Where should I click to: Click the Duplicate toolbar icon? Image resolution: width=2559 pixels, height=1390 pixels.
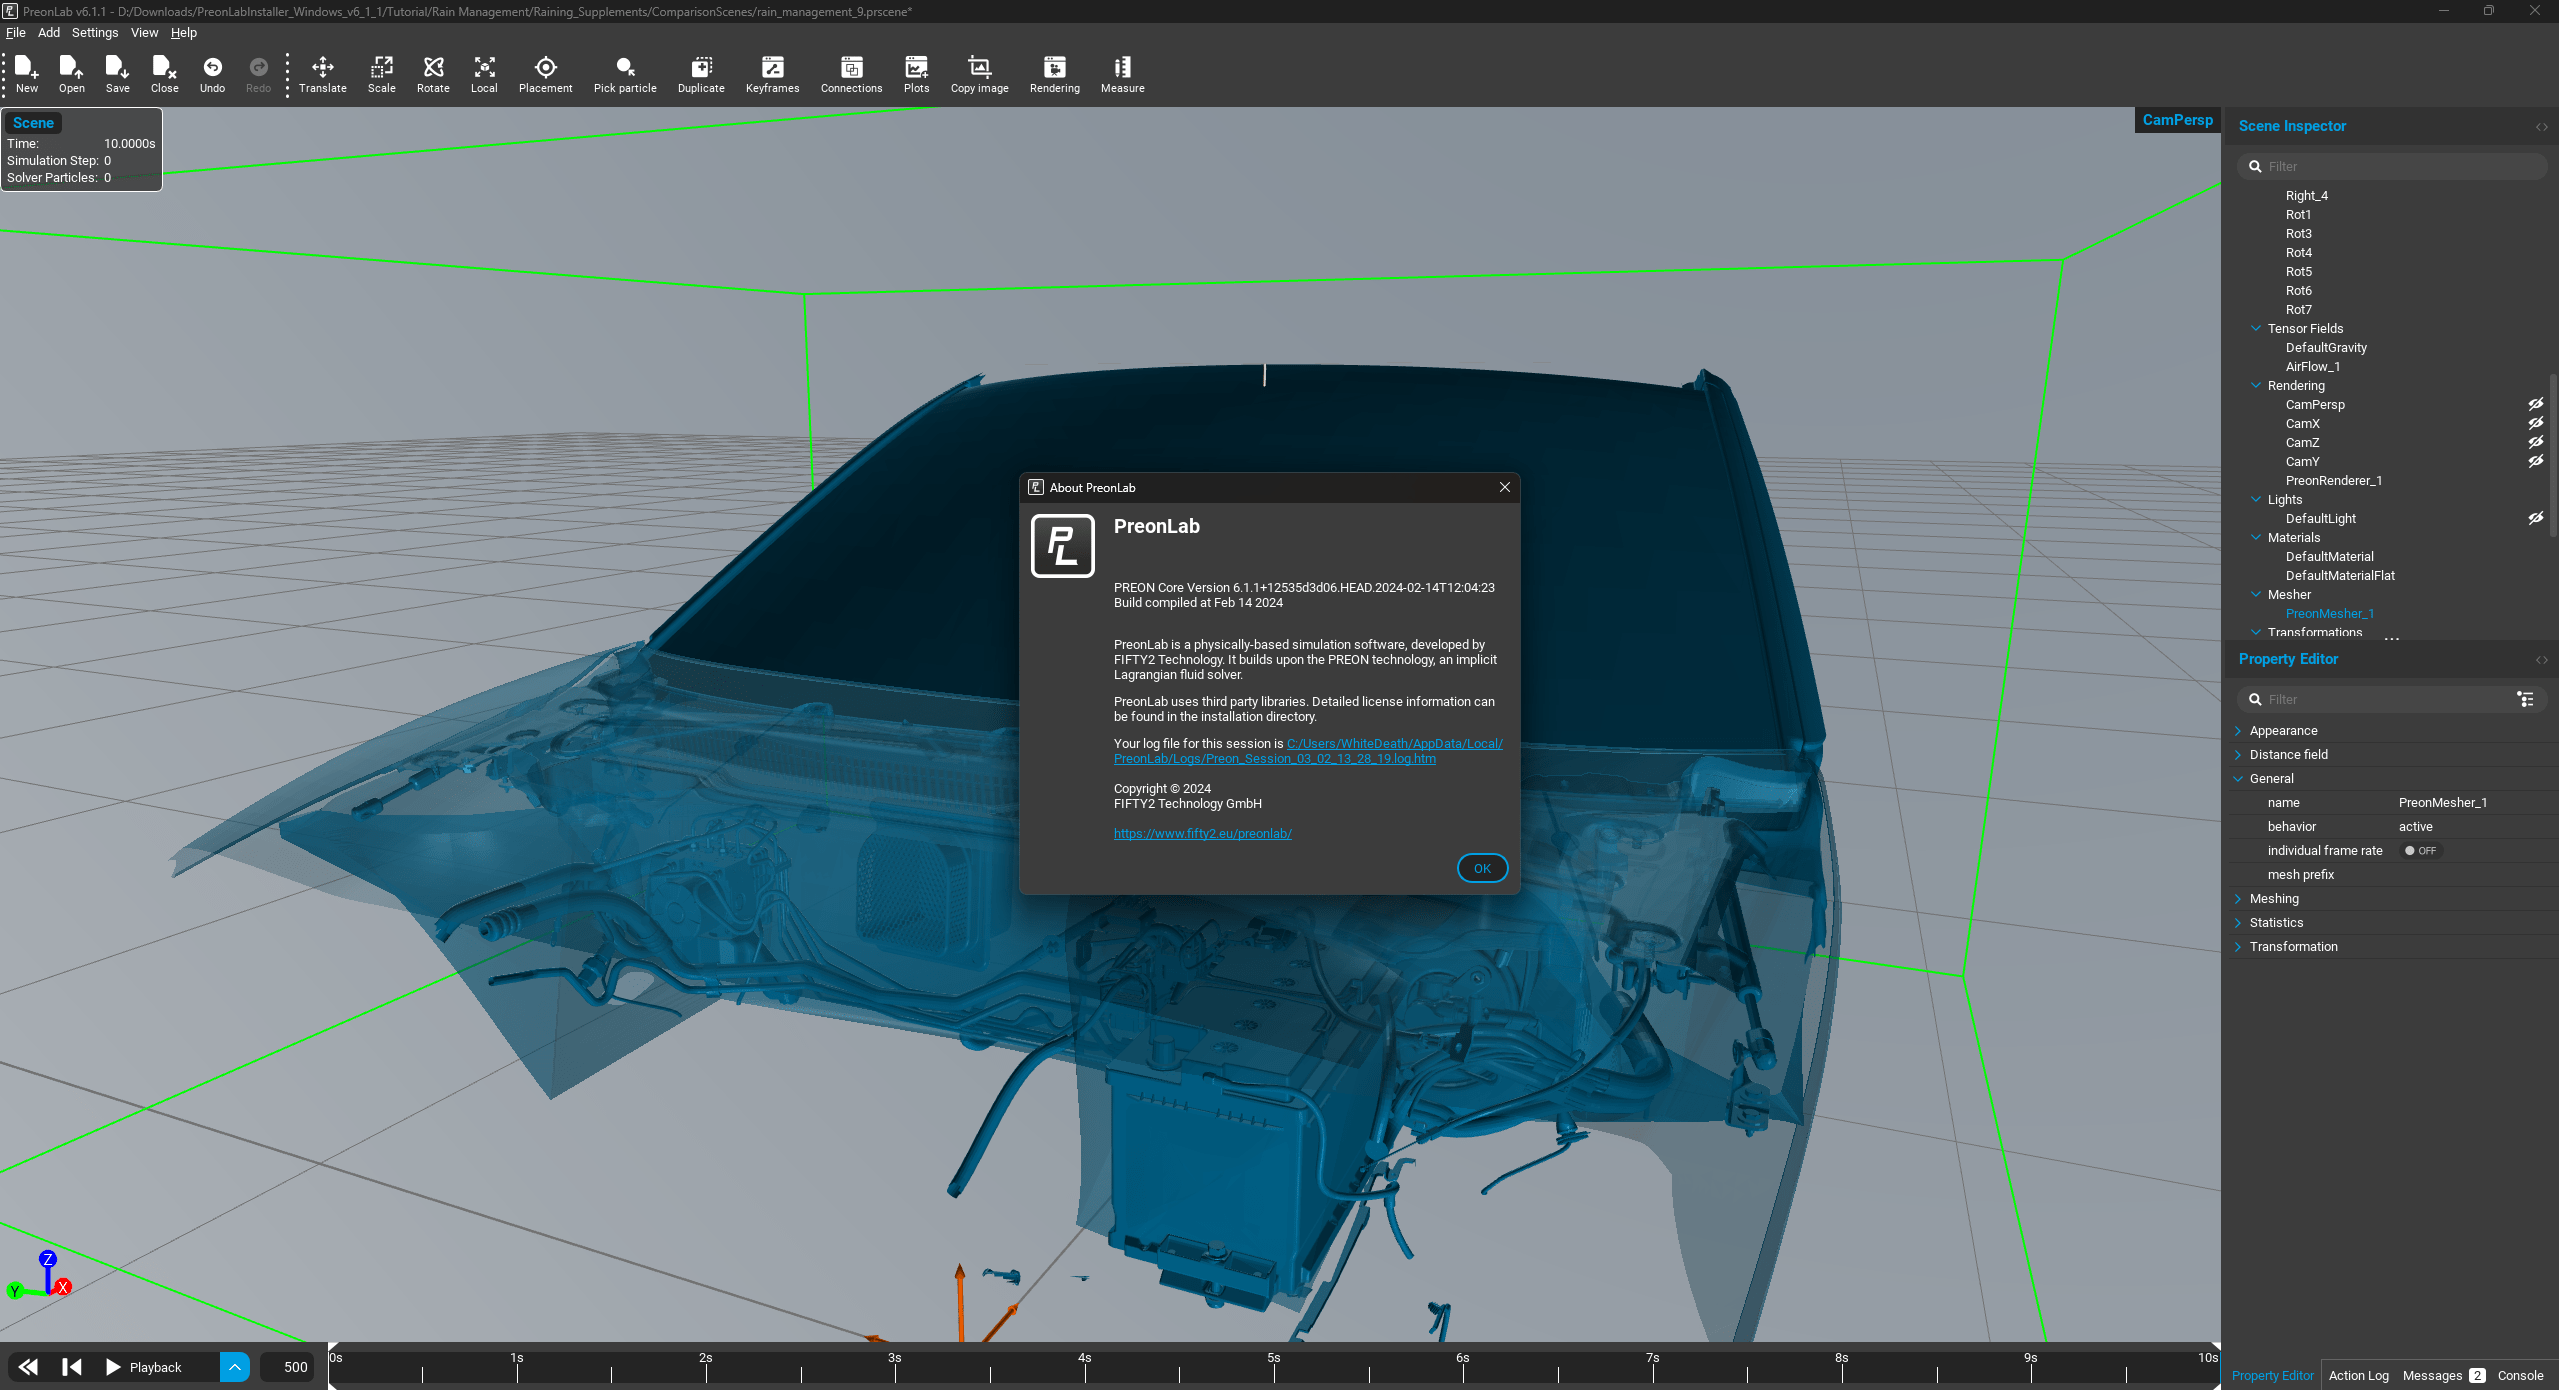coord(701,74)
